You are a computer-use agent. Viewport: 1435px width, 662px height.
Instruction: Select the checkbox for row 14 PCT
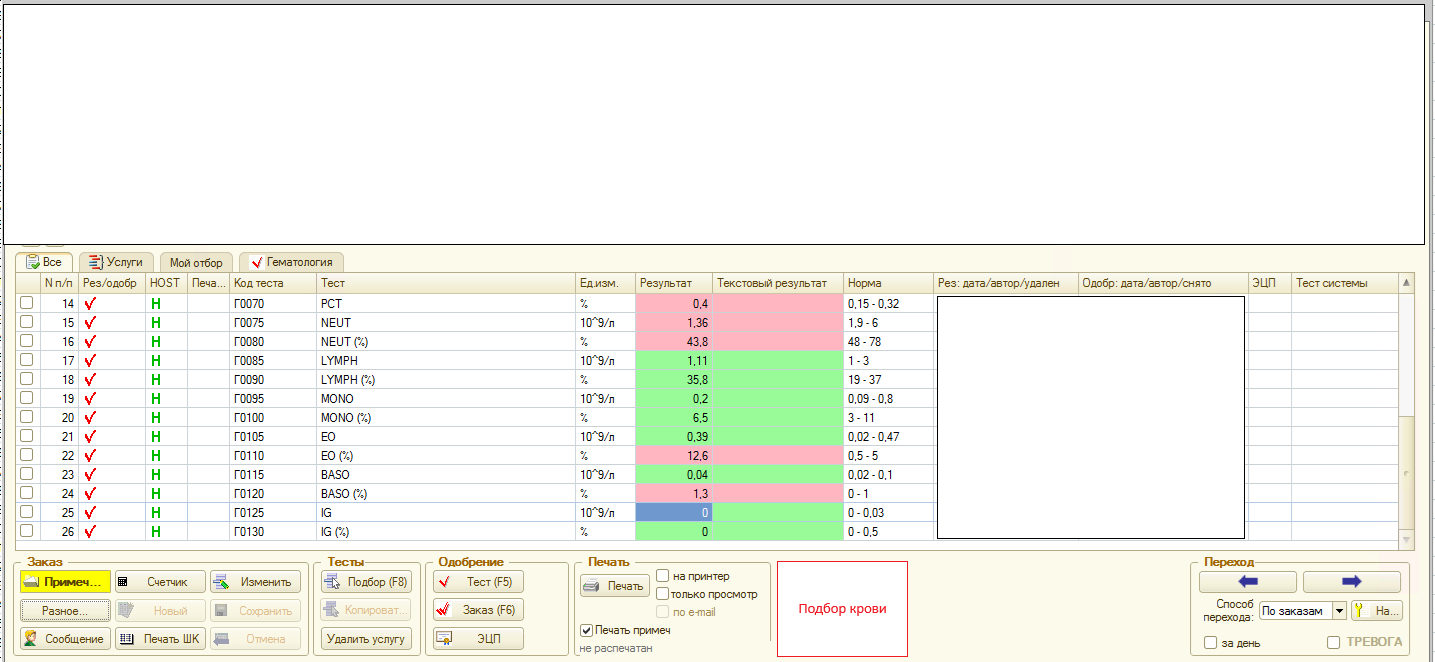pyautogui.click(x=27, y=303)
